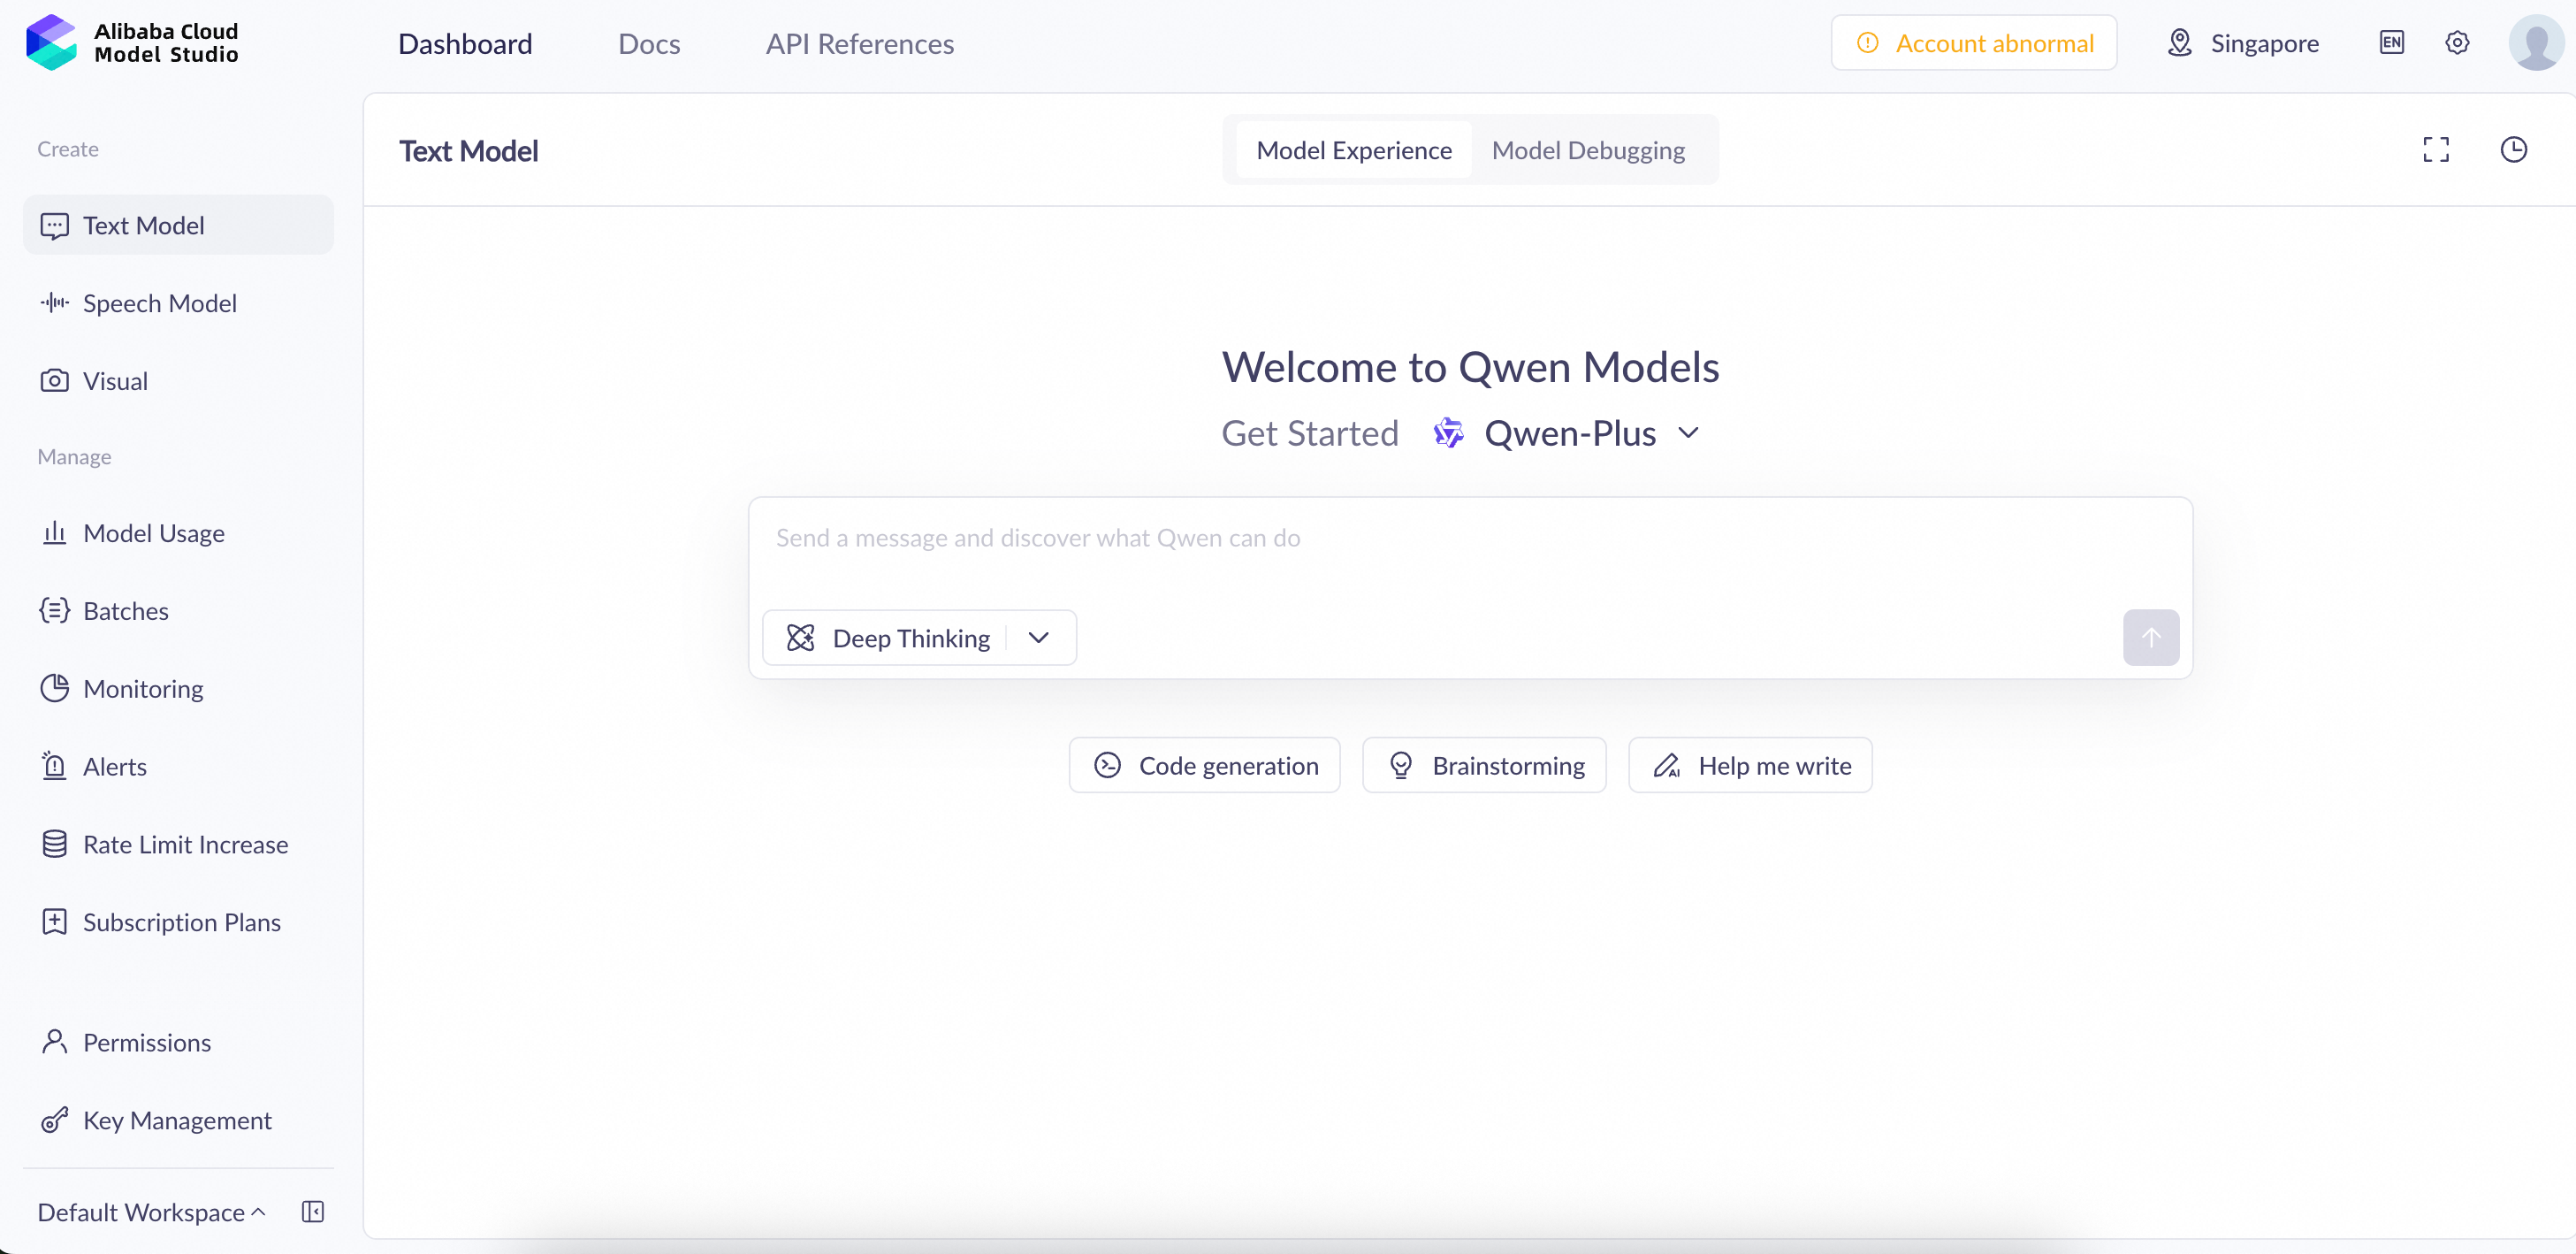Image resolution: width=2576 pixels, height=1254 pixels.
Task: Switch language with the EN icon
Action: pyautogui.click(x=2392, y=43)
